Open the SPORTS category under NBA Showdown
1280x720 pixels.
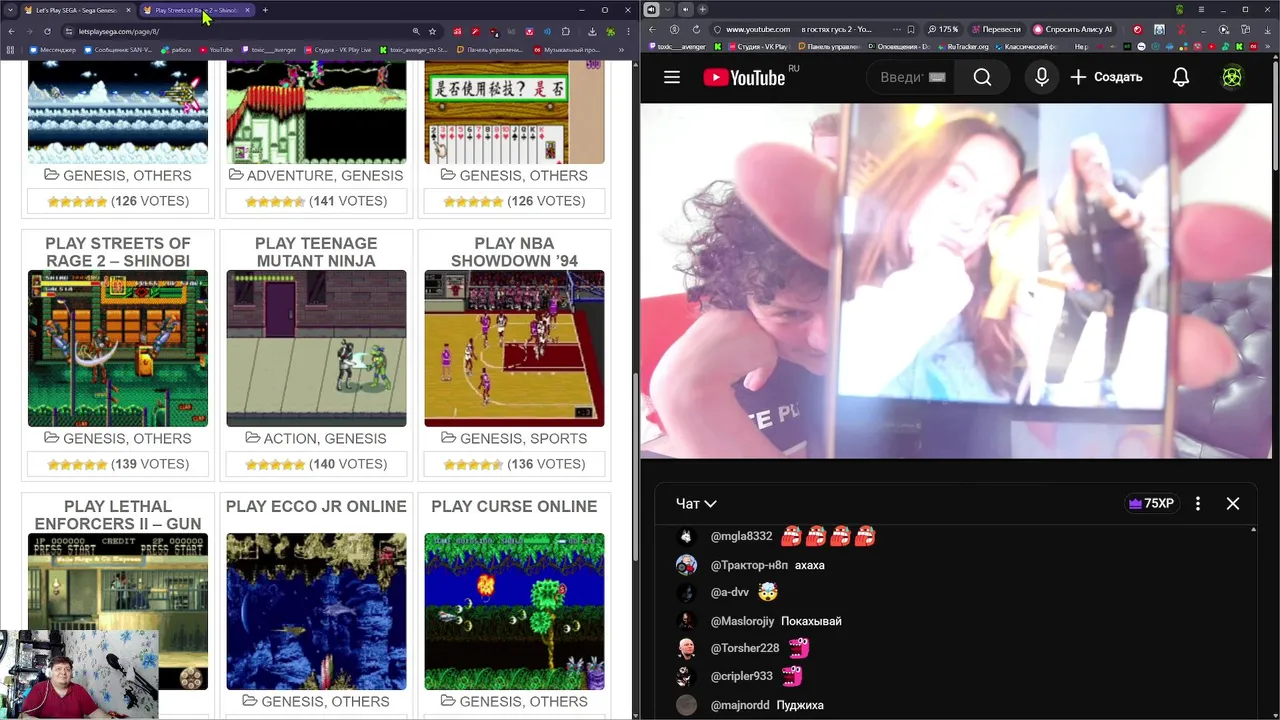(558, 438)
